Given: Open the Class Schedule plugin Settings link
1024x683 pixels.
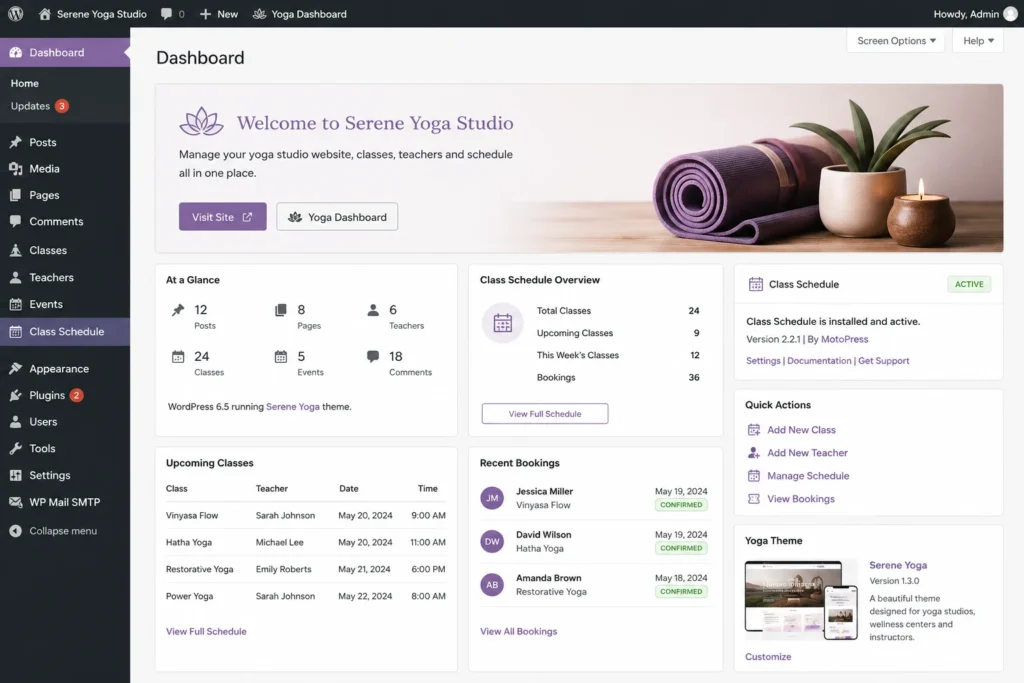Looking at the screenshot, I should [763, 360].
